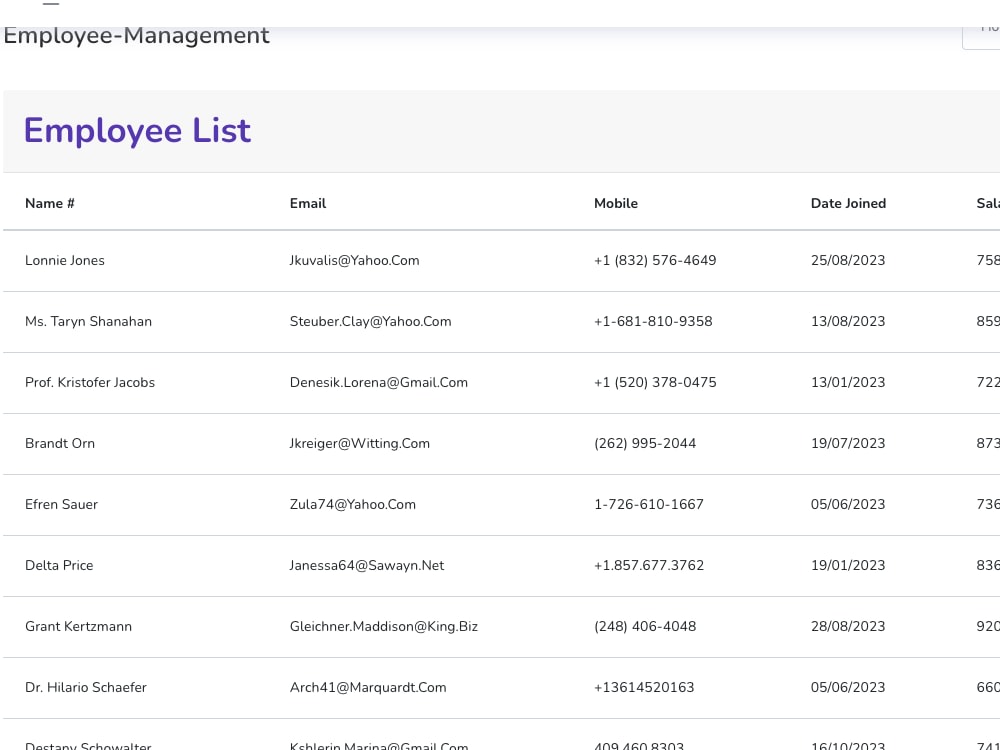
Task: Click email Jkuvalis@Yahoo.Com
Action: coord(355,260)
